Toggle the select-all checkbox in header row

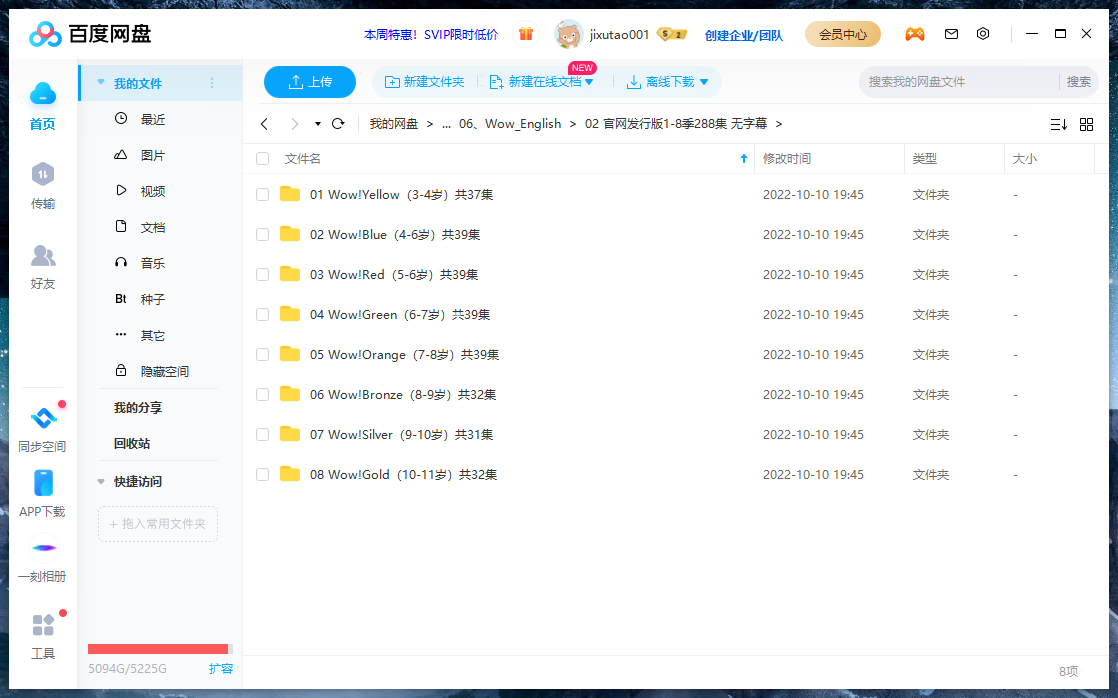pyautogui.click(x=263, y=158)
